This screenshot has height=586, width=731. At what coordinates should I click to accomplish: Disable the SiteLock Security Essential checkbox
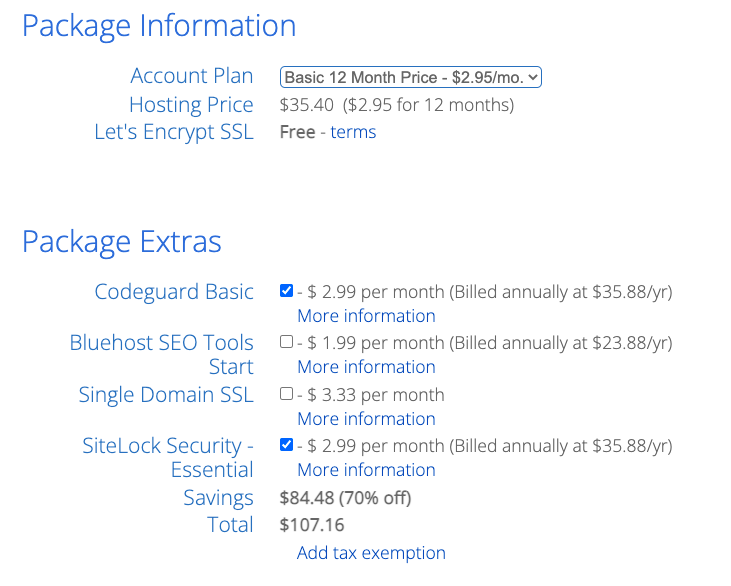[287, 445]
